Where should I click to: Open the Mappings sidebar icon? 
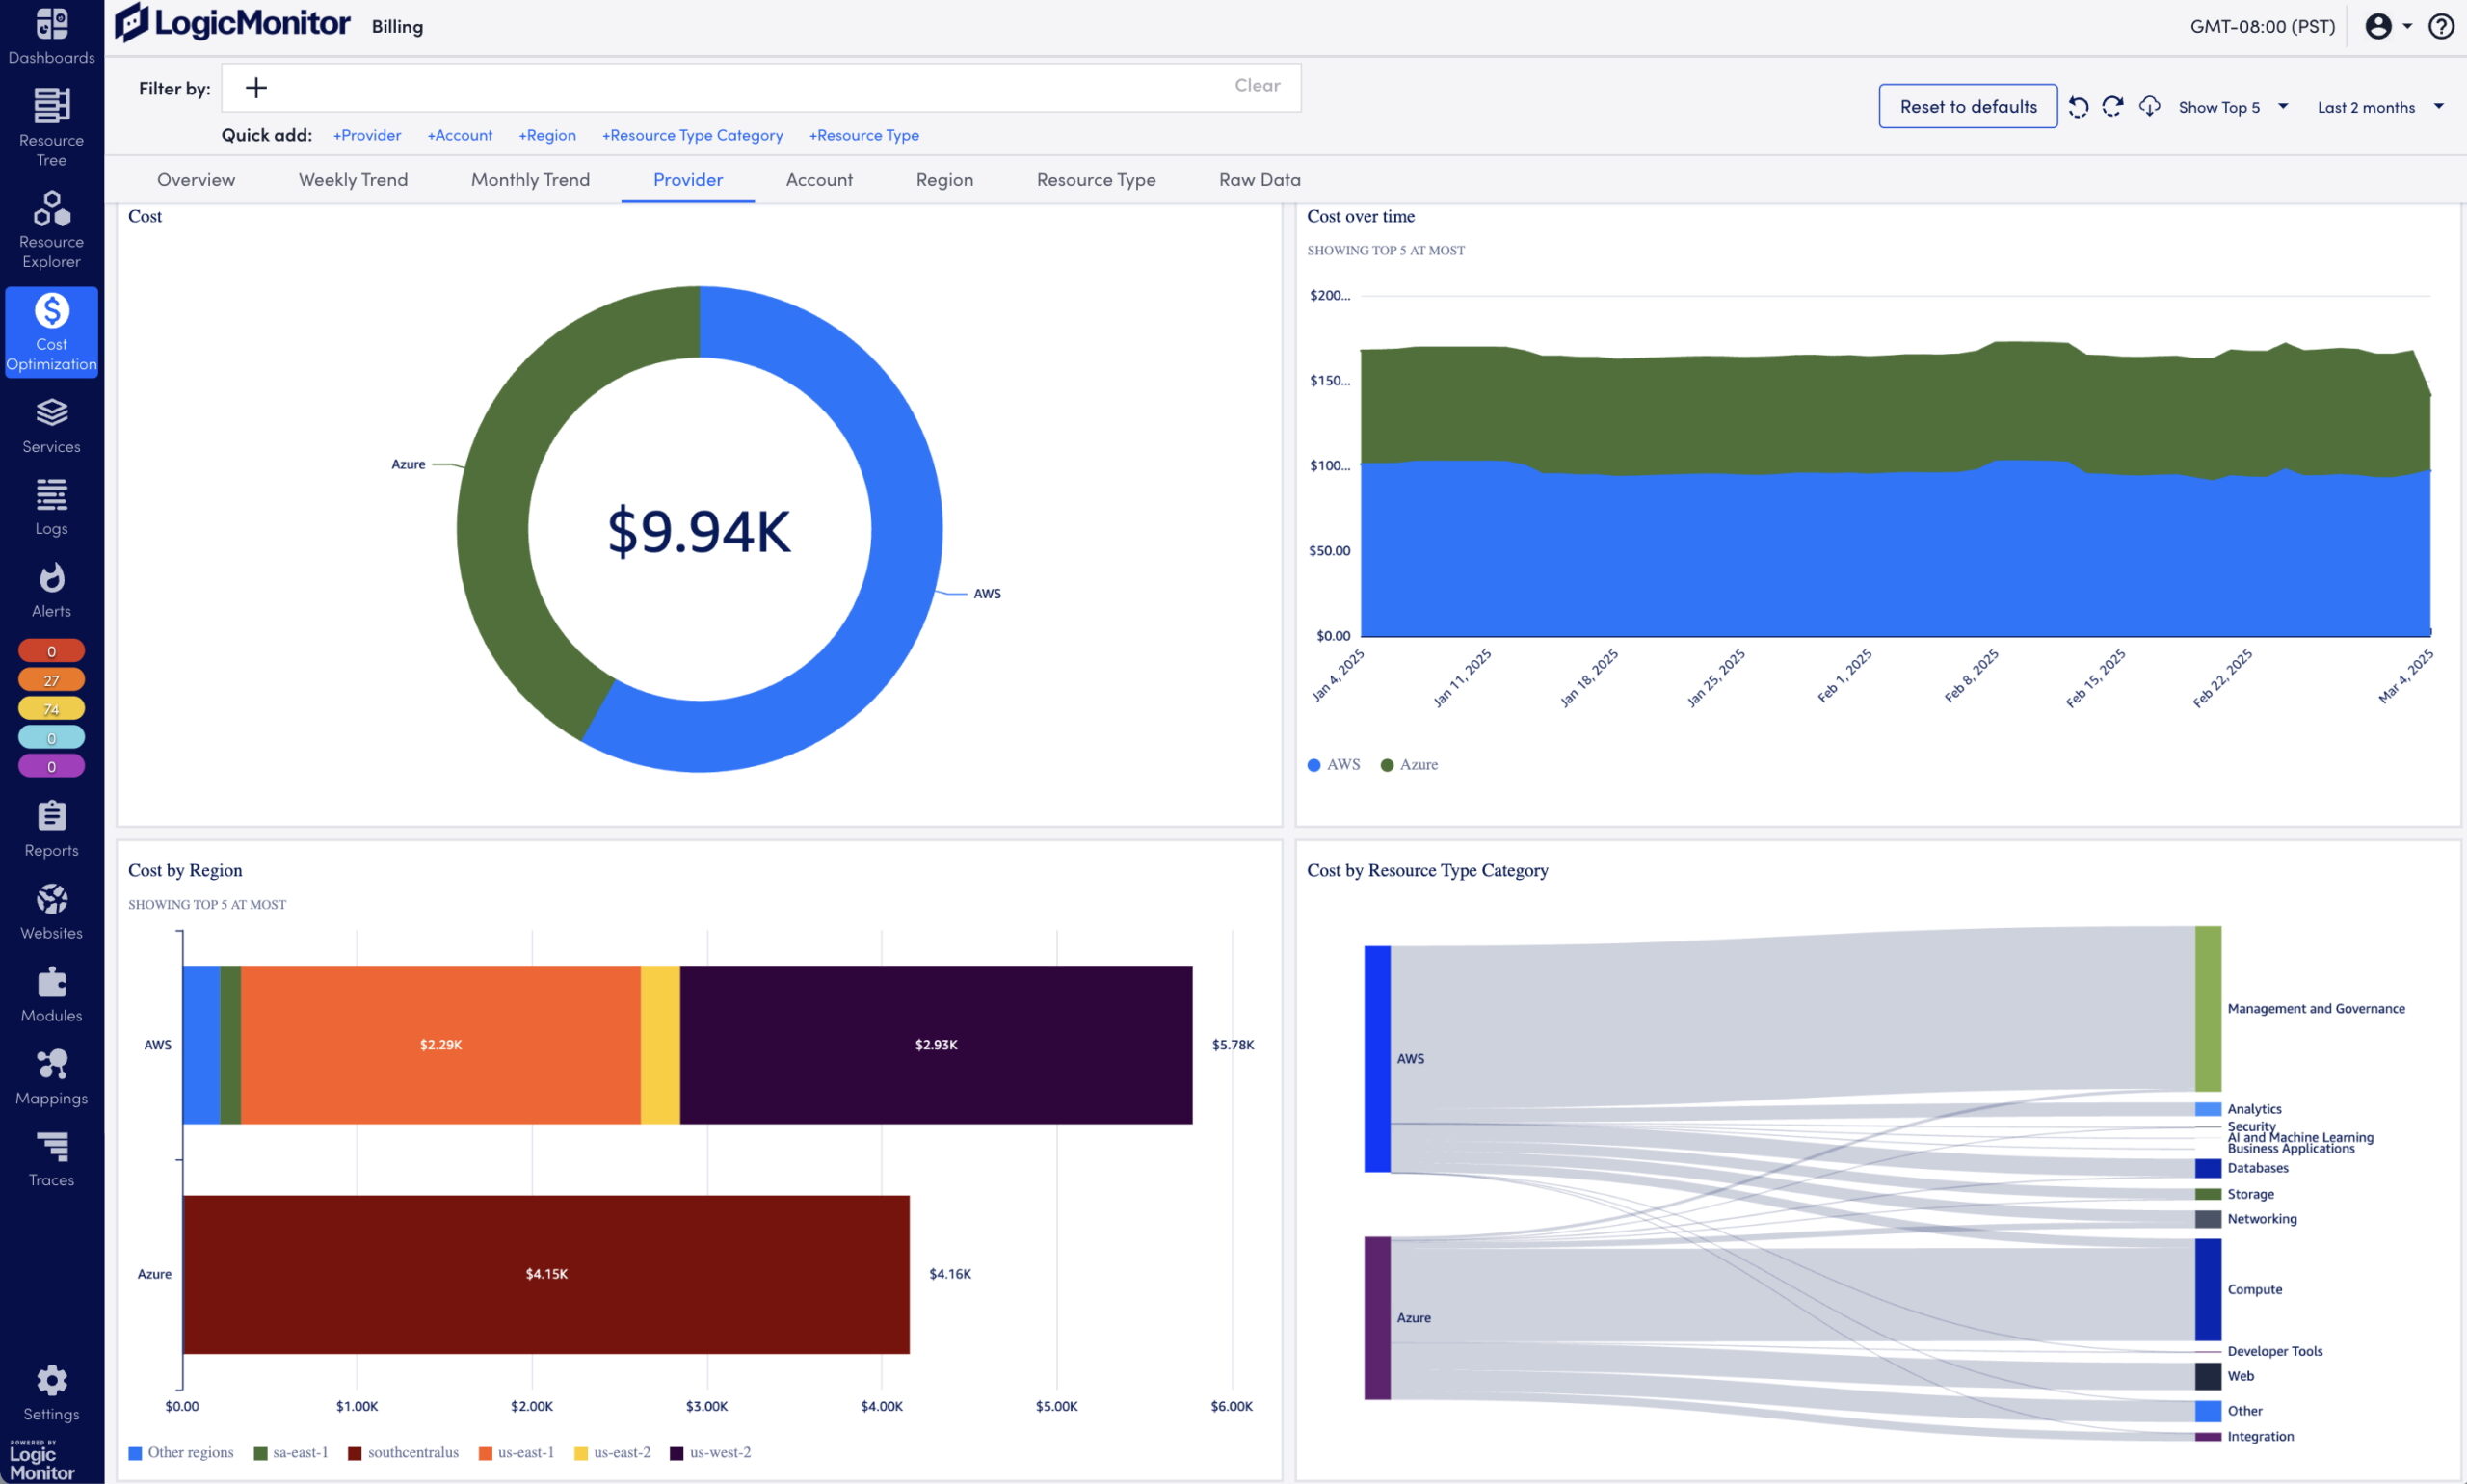(51, 1065)
